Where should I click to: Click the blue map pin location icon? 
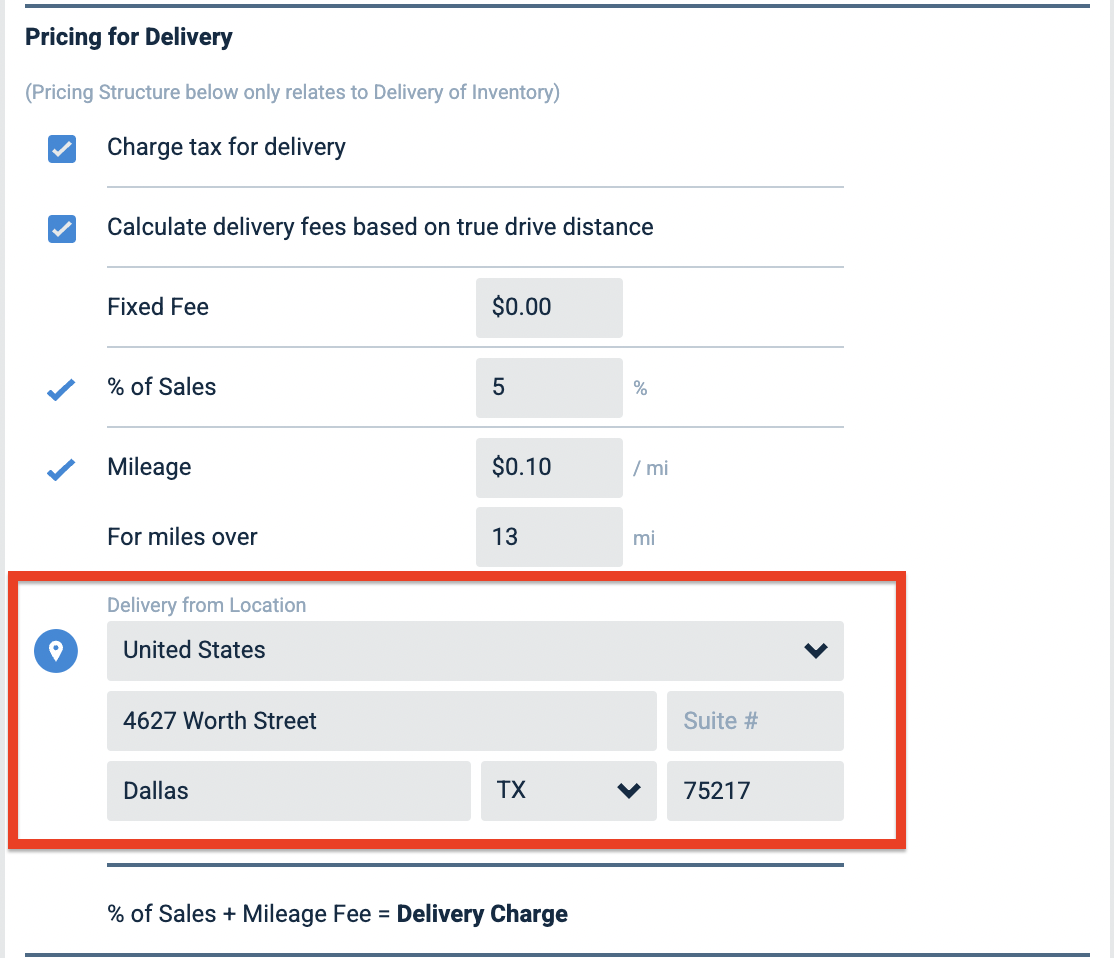tap(56, 651)
